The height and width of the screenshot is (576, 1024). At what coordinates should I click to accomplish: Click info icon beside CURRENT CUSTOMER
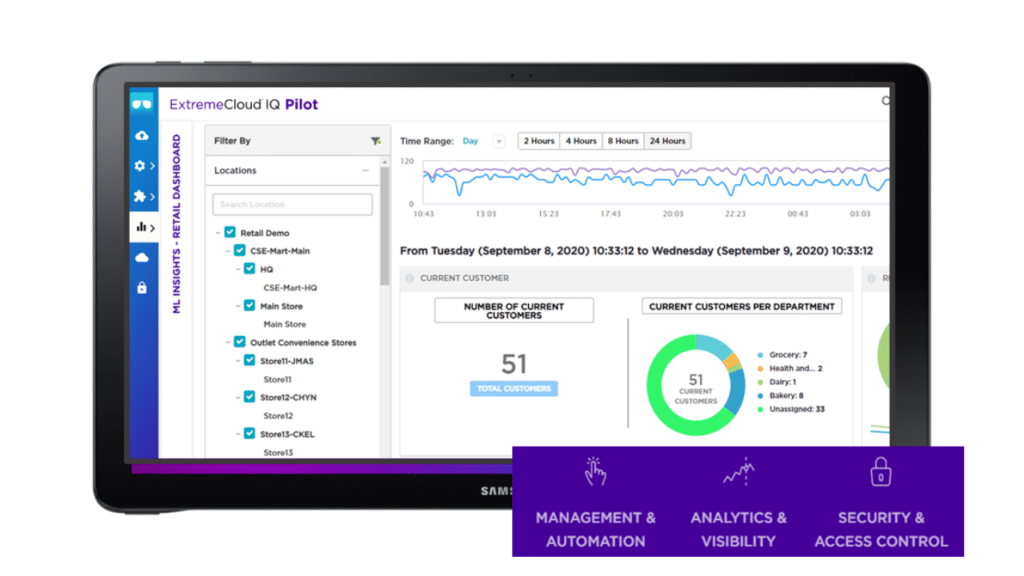tap(409, 278)
